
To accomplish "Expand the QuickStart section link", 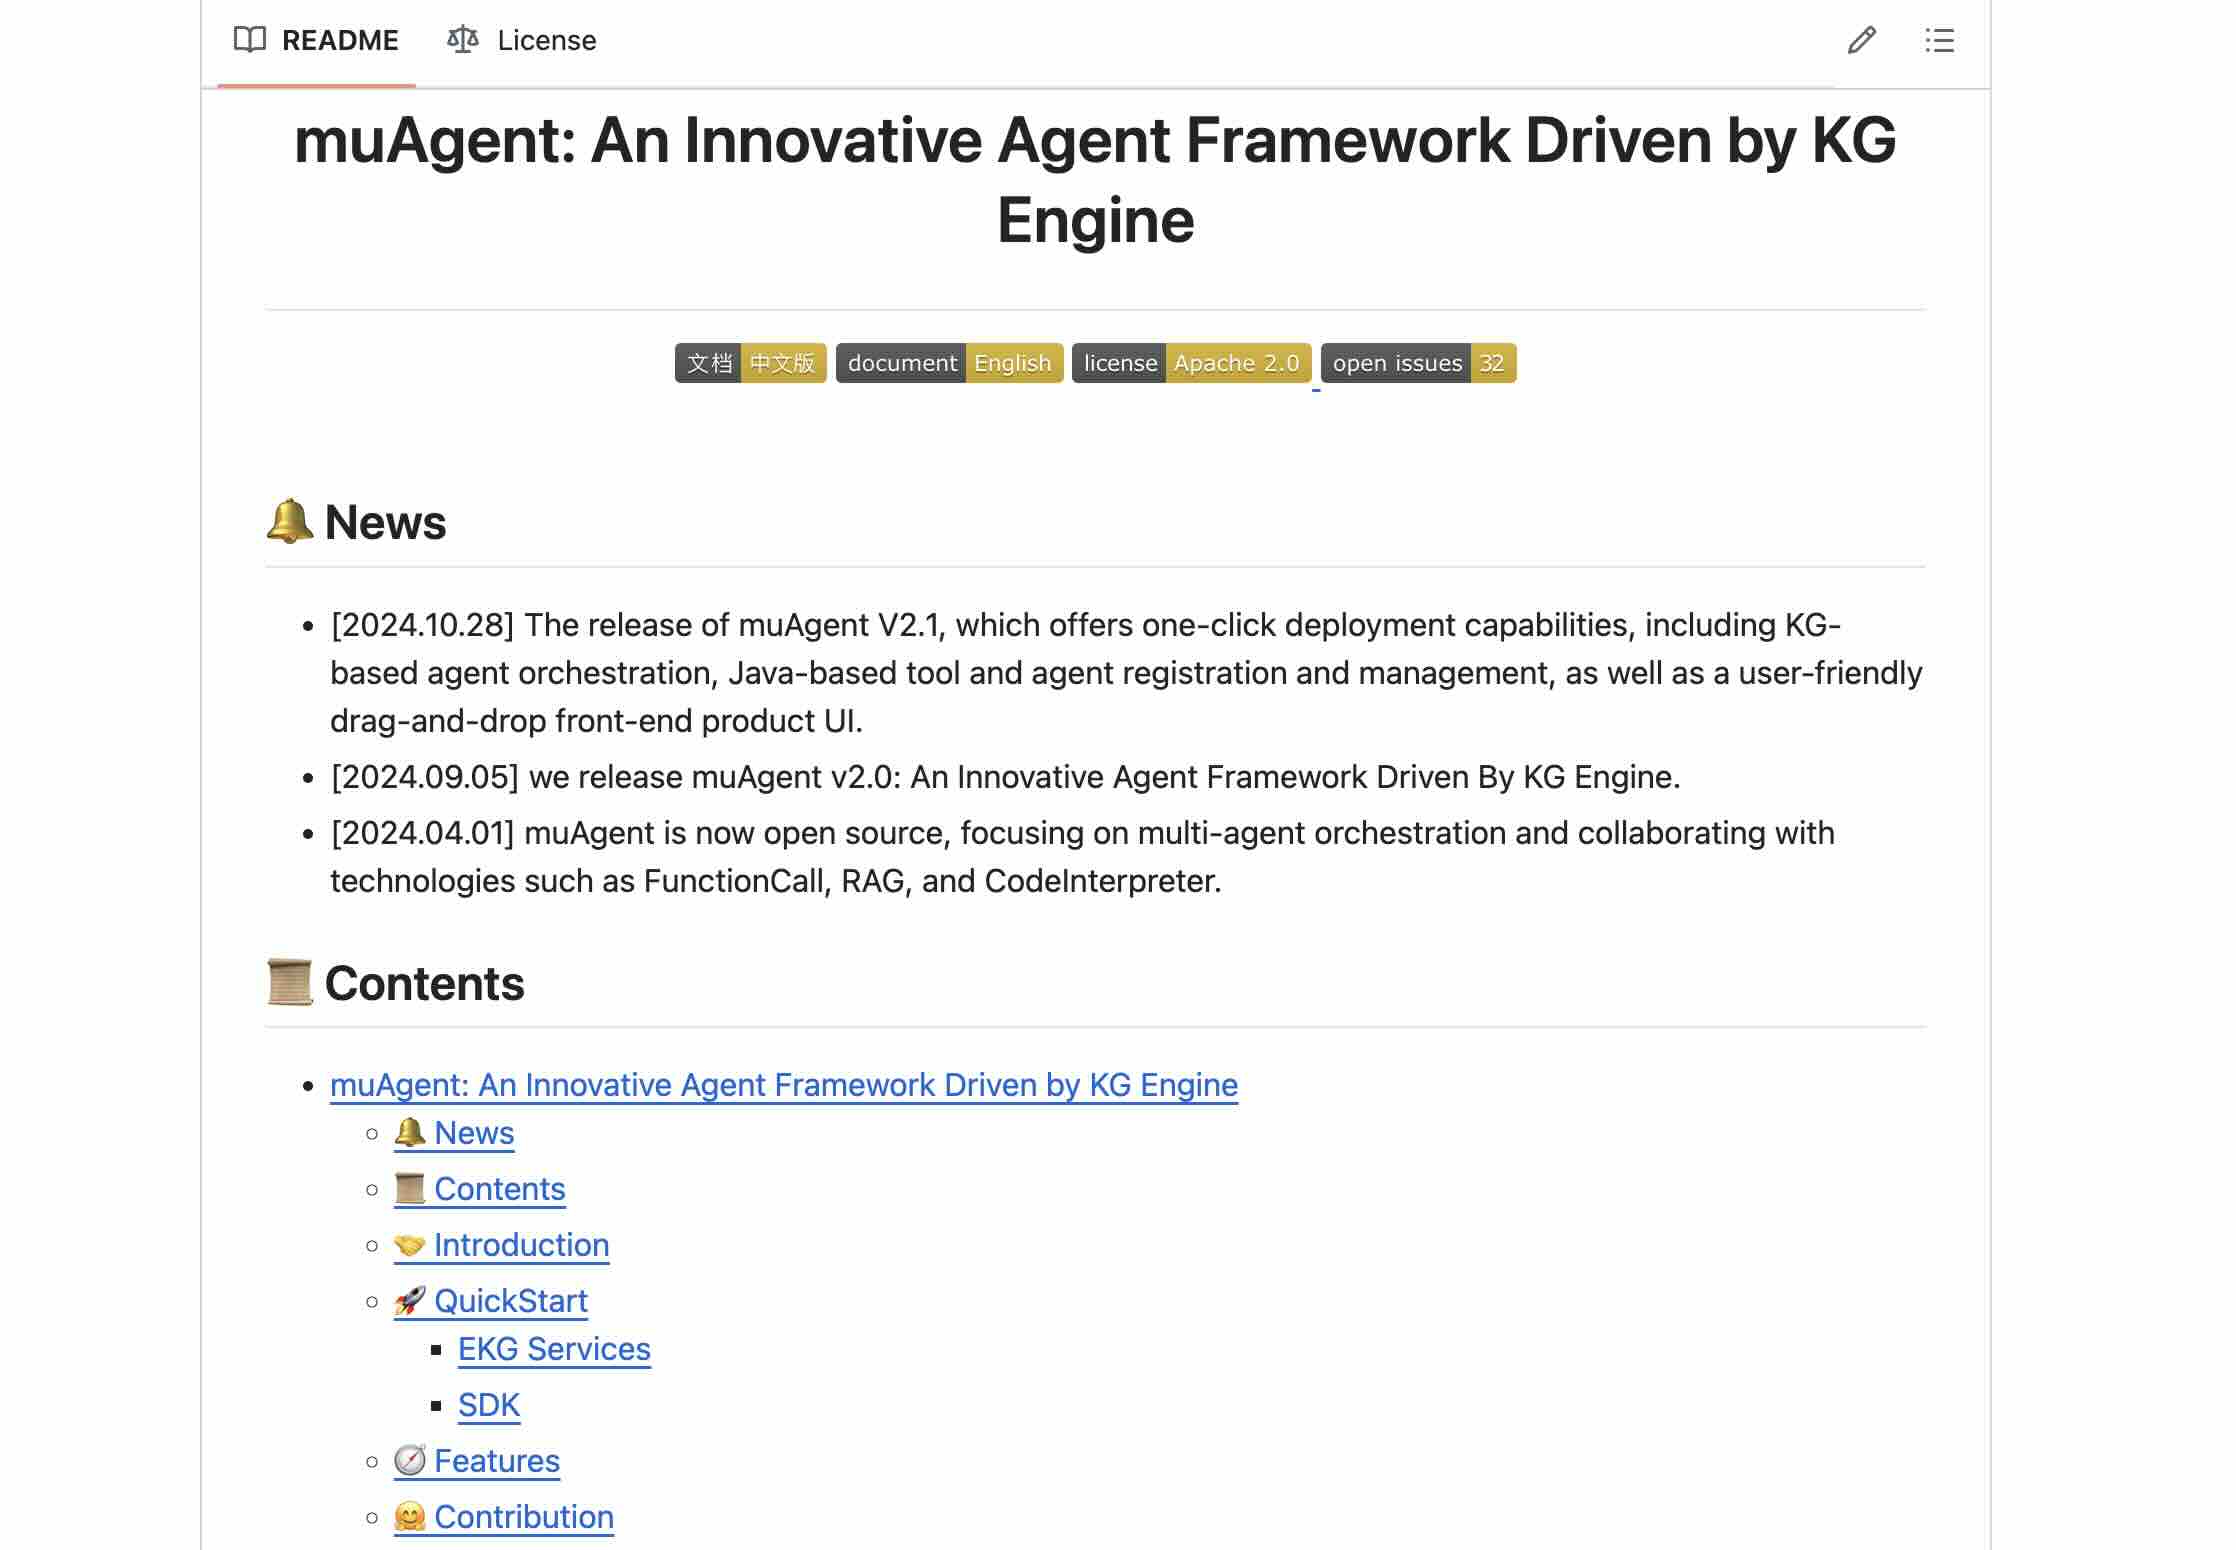I will coord(510,1298).
